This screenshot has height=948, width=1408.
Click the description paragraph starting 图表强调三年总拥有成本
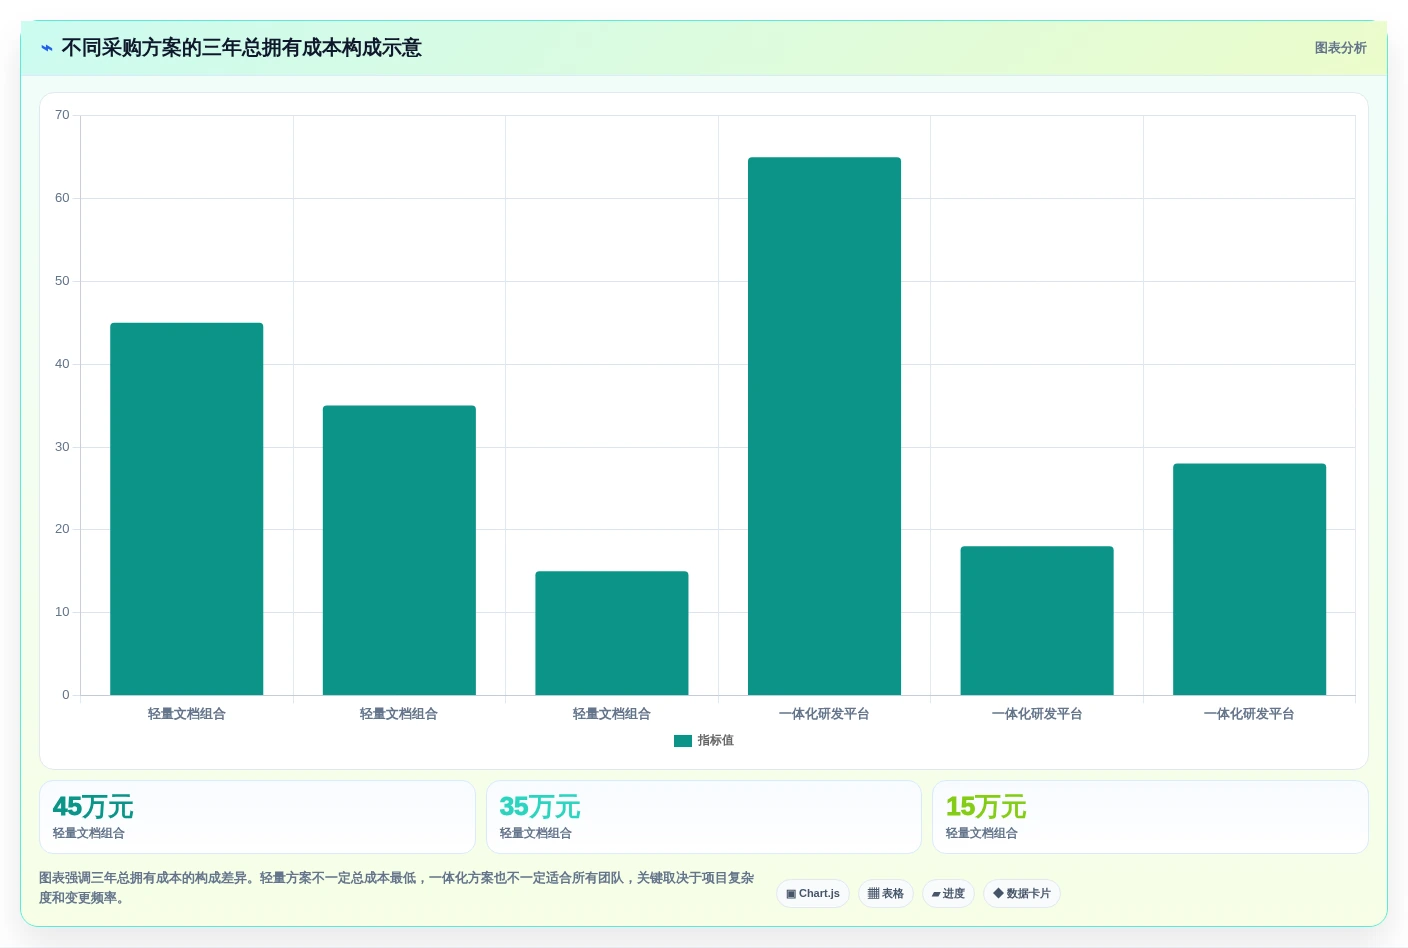pyautogui.click(x=397, y=888)
